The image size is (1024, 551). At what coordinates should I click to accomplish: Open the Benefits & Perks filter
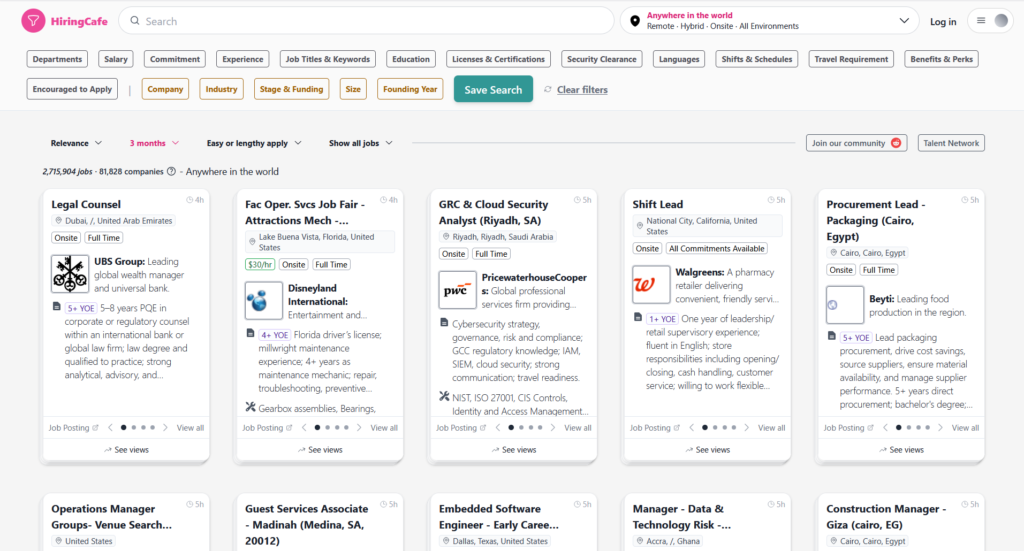pos(941,59)
